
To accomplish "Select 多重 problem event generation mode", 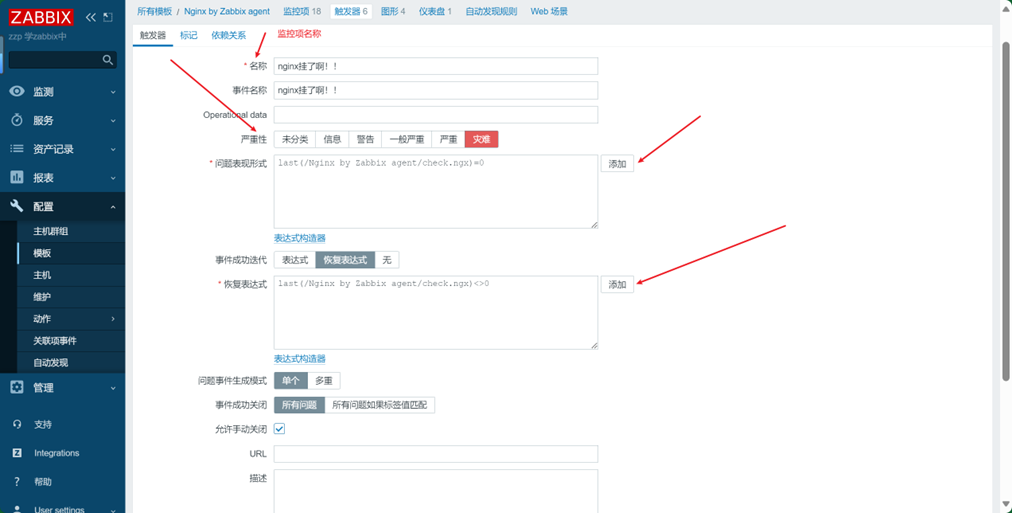I will click(323, 381).
